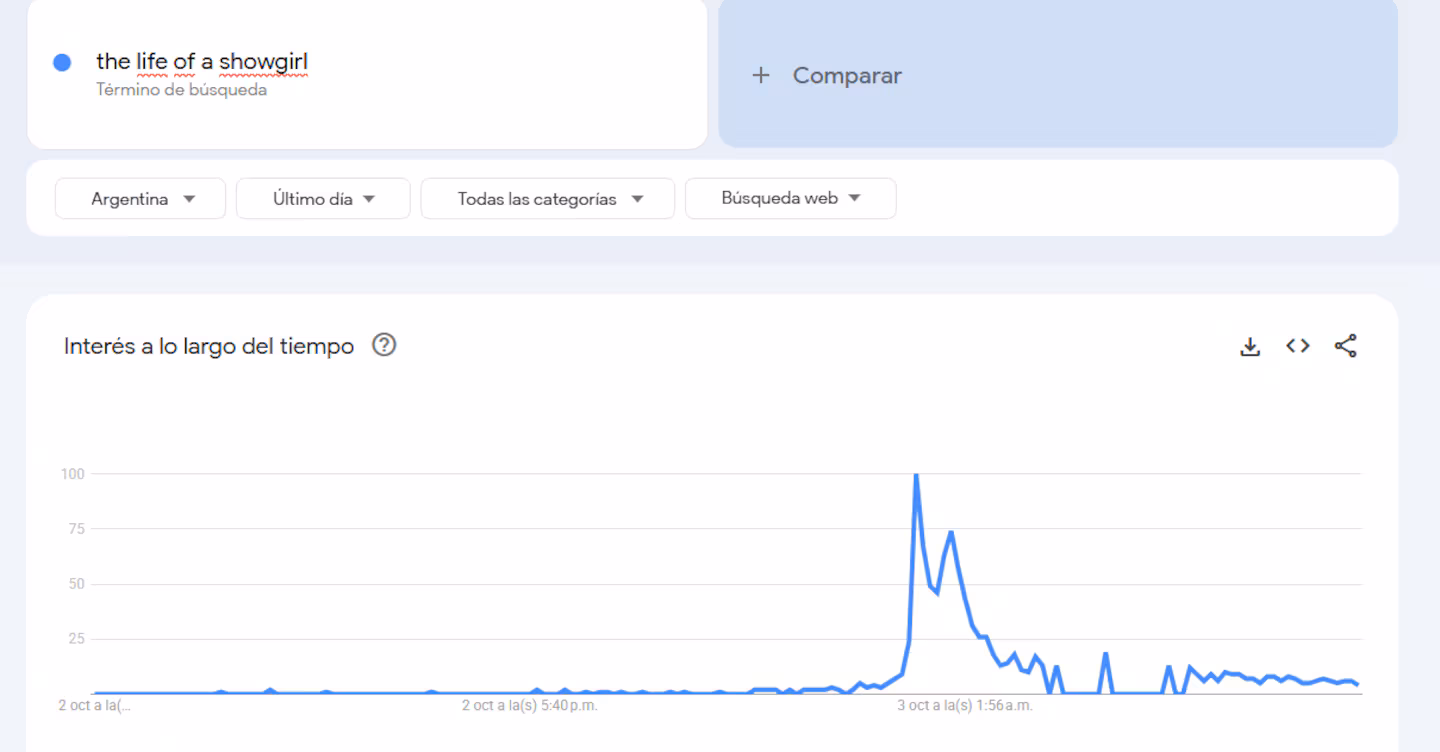Screen dimensions: 1440x752
Task: Click the plus icon next to Comparar
Action: click(761, 75)
